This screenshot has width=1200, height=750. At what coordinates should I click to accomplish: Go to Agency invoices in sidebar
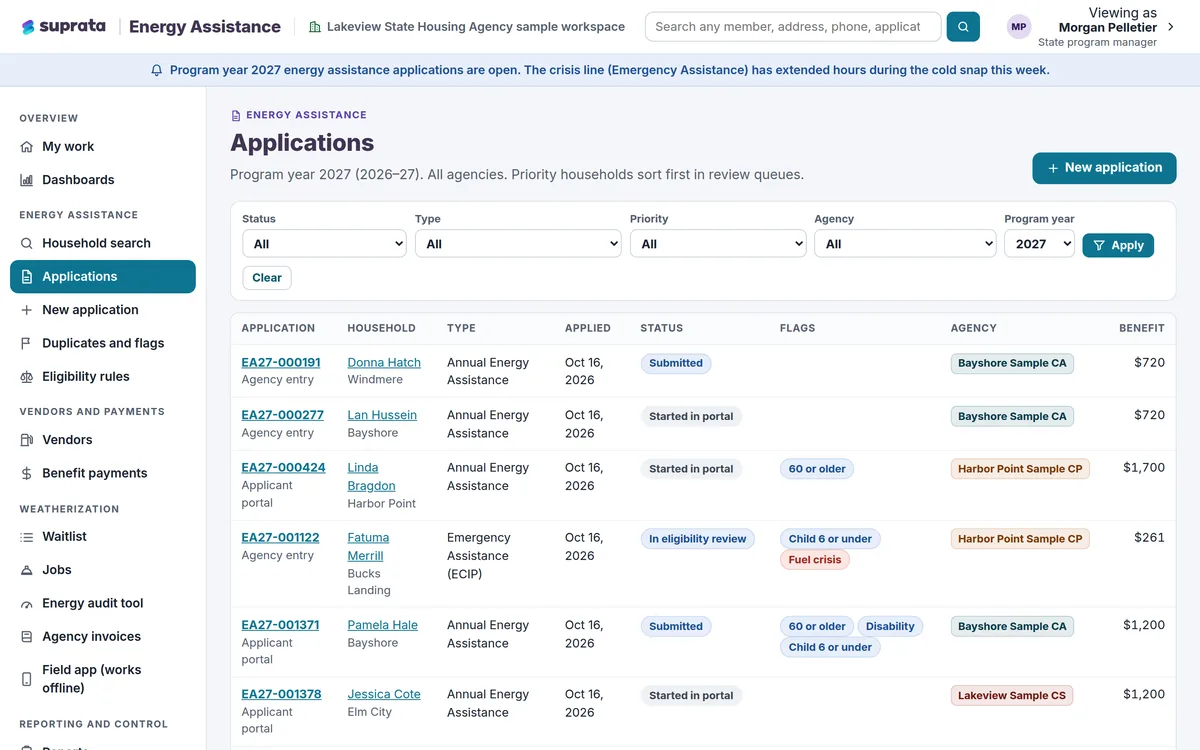103,637
